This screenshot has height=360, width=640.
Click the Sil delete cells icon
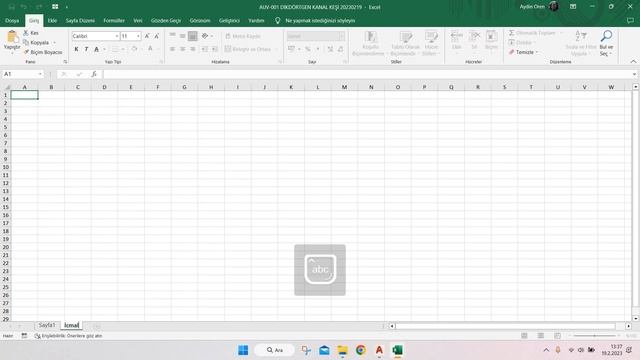tap(474, 37)
